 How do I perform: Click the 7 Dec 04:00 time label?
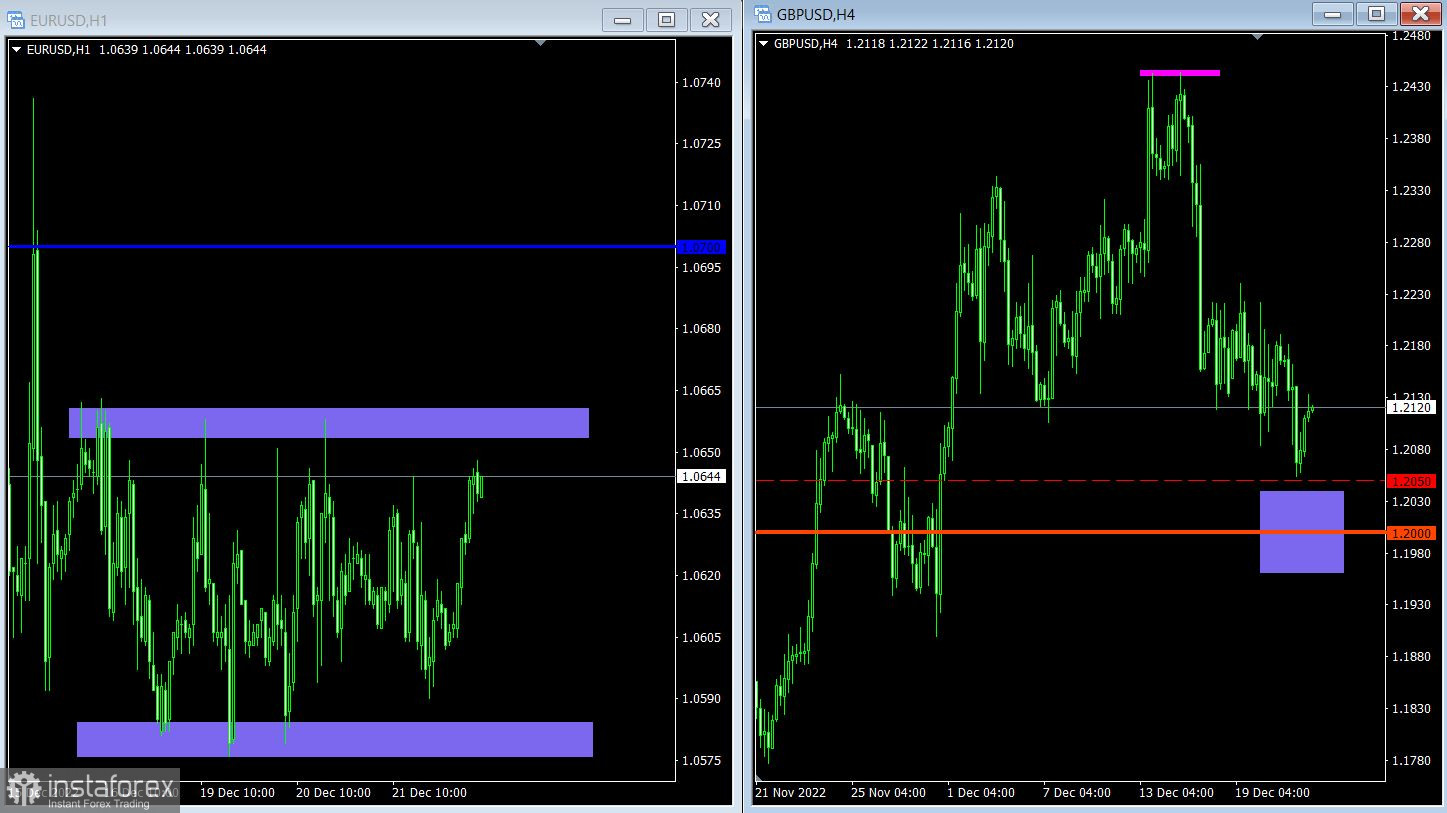tap(1077, 793)
